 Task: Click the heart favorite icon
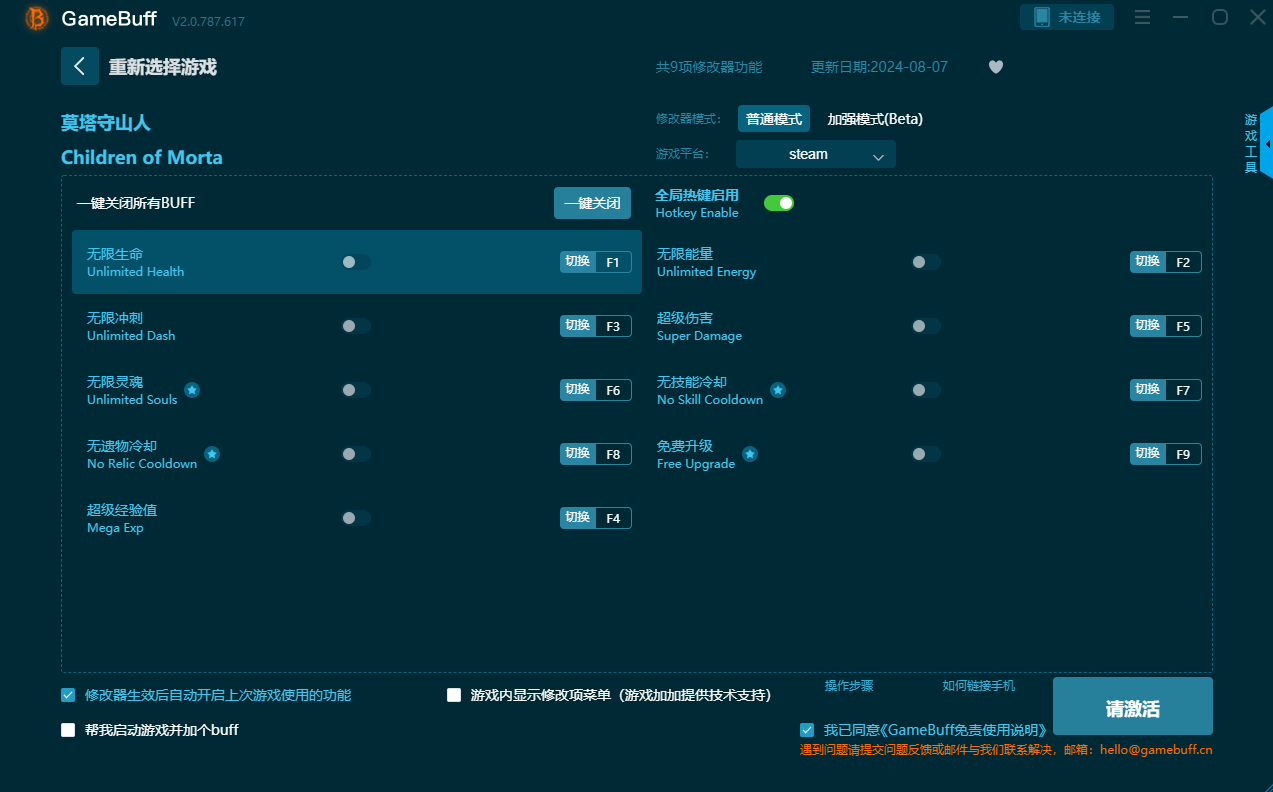tap(995, 67)
